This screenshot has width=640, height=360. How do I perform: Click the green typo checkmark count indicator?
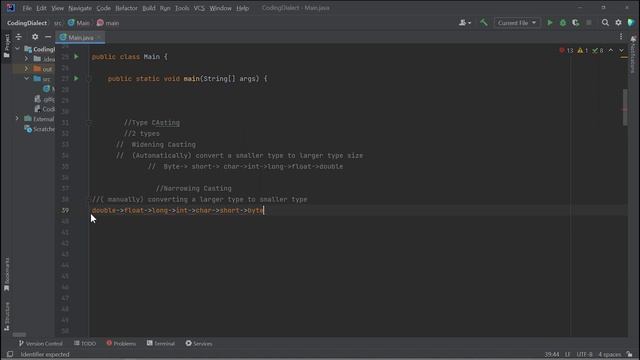tap(598, 50)
